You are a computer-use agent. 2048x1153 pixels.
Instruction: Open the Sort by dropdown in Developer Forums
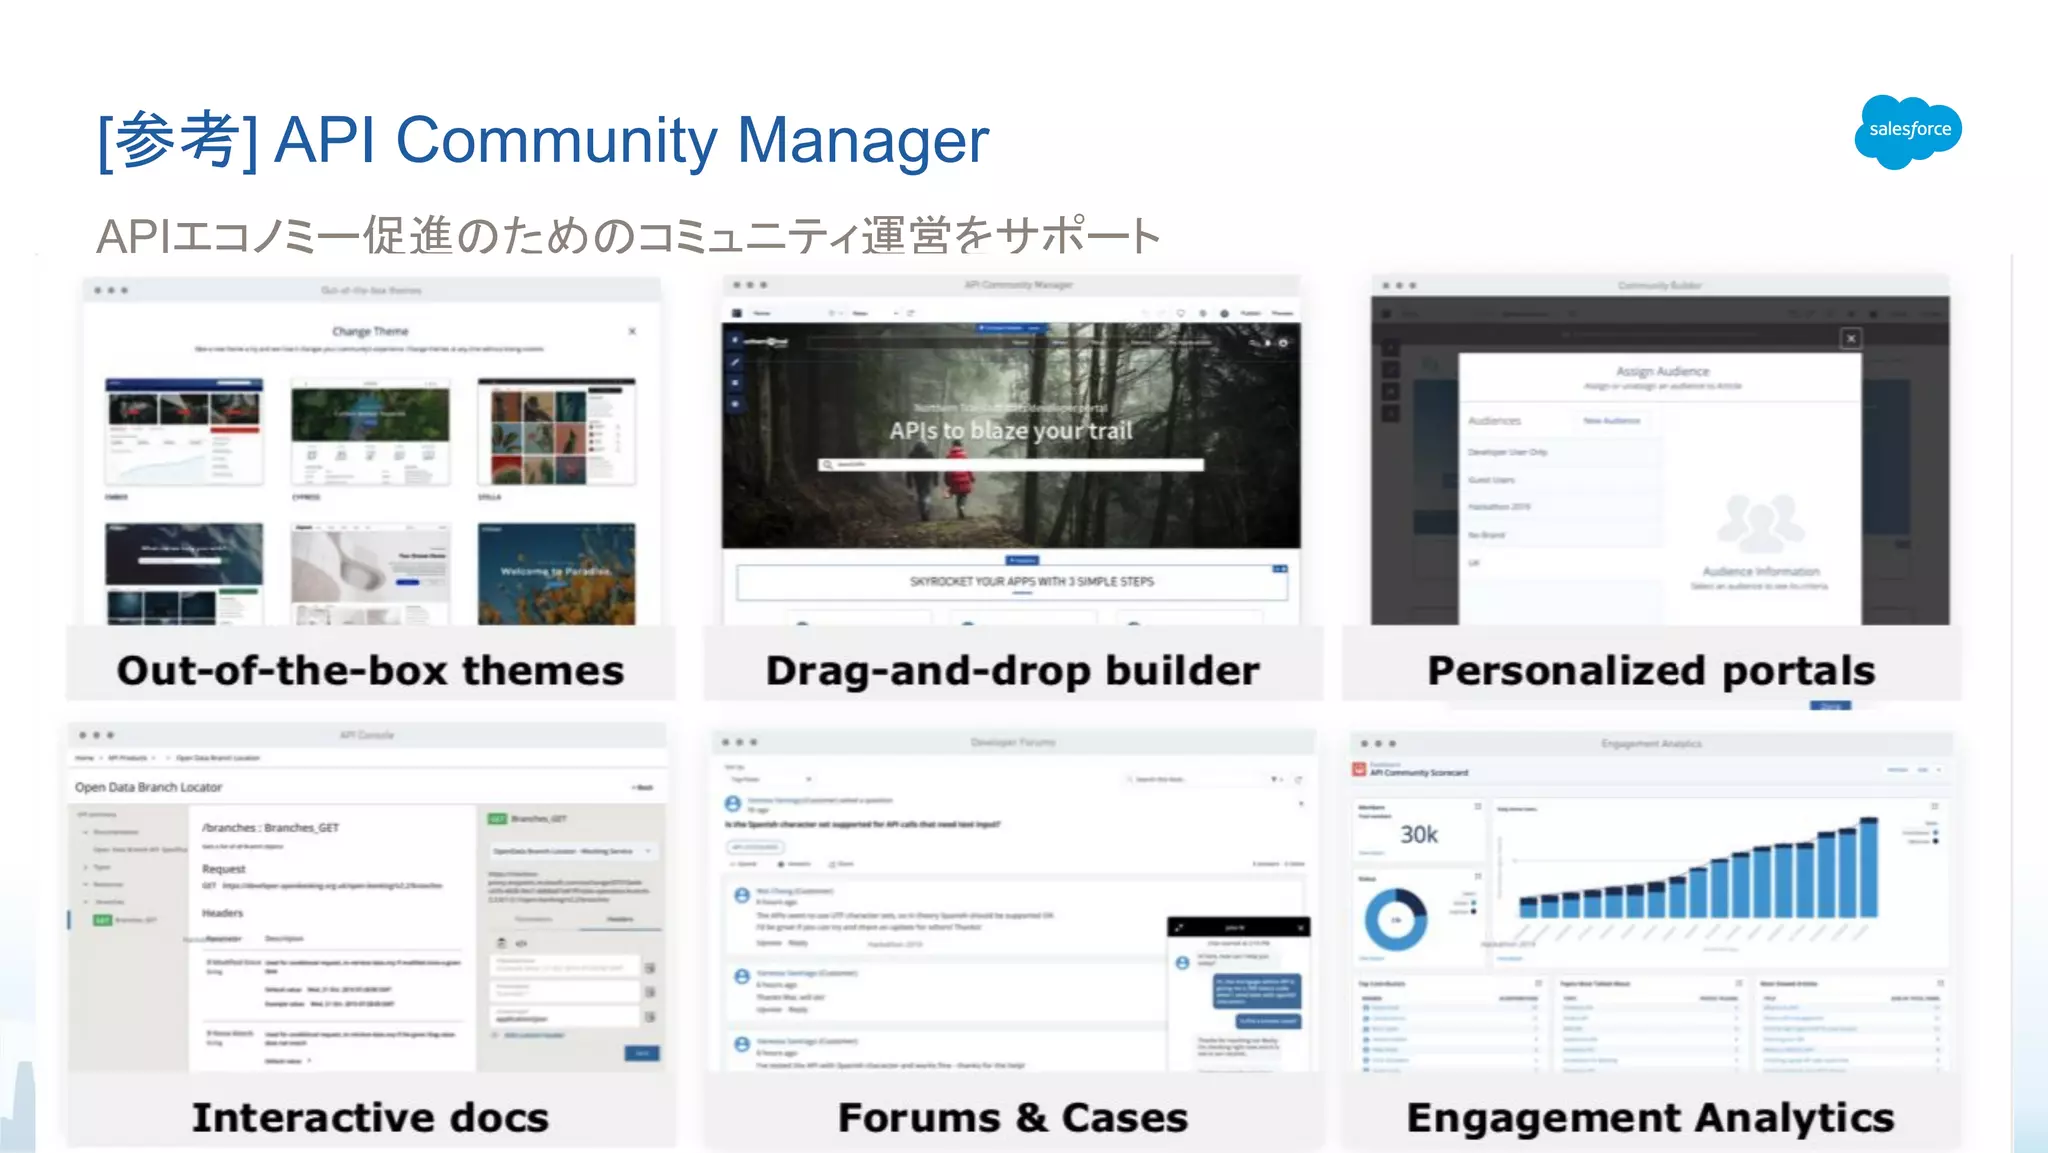point(770,779)
